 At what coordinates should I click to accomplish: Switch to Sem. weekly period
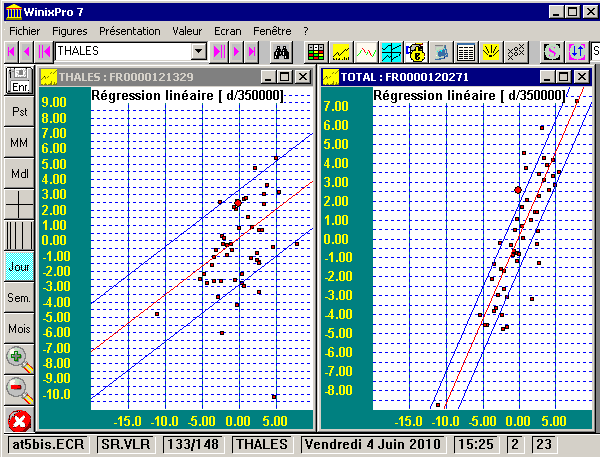click(x=20, y=298)
